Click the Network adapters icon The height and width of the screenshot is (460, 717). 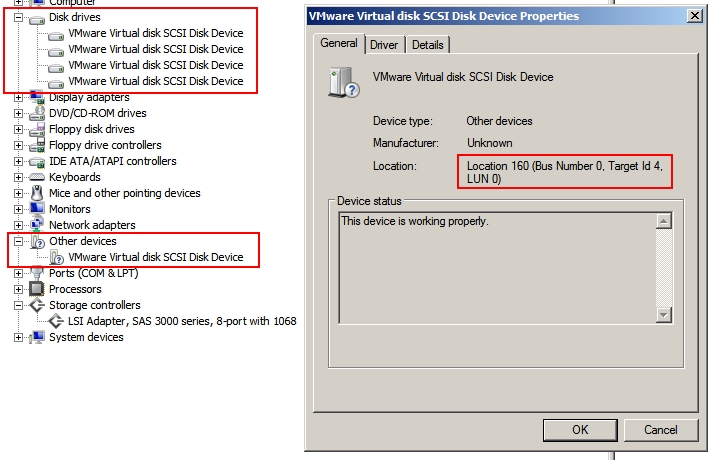[x=37, y=225]
